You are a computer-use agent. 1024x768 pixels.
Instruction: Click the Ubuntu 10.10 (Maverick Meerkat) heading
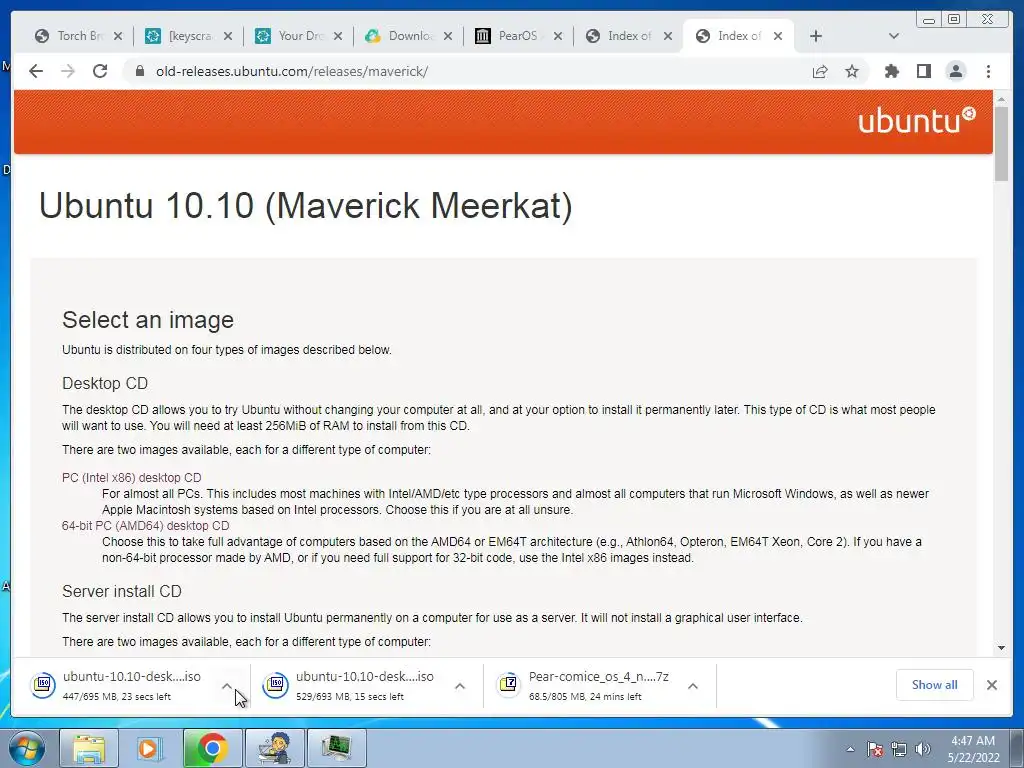coord(306,206)
